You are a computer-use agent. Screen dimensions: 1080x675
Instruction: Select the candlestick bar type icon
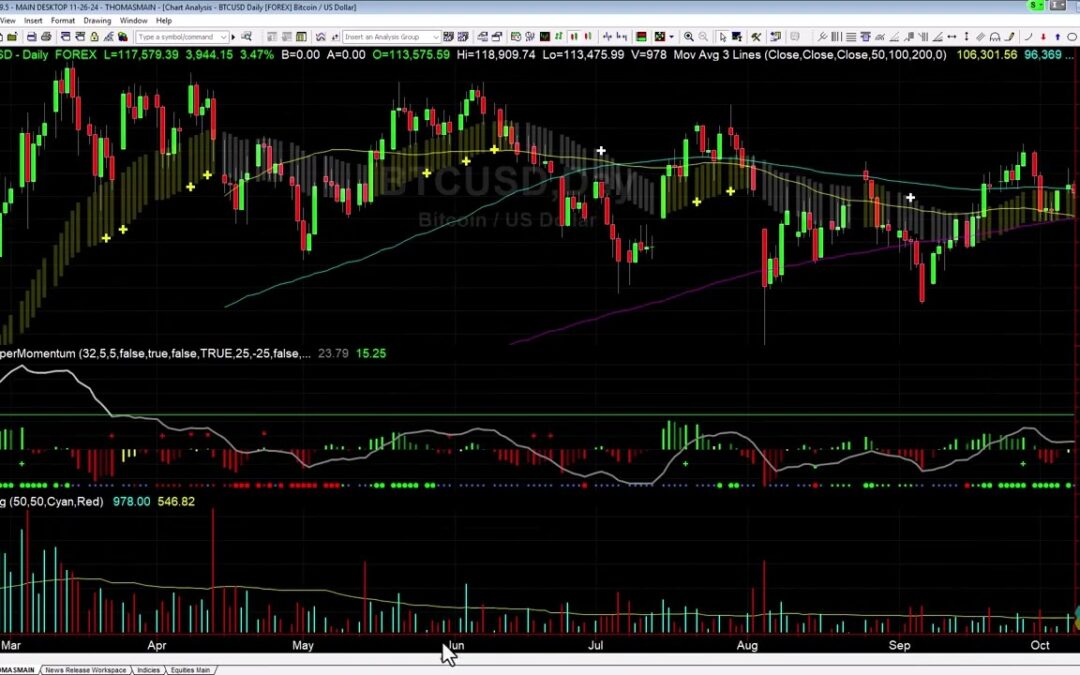[573, 37]
